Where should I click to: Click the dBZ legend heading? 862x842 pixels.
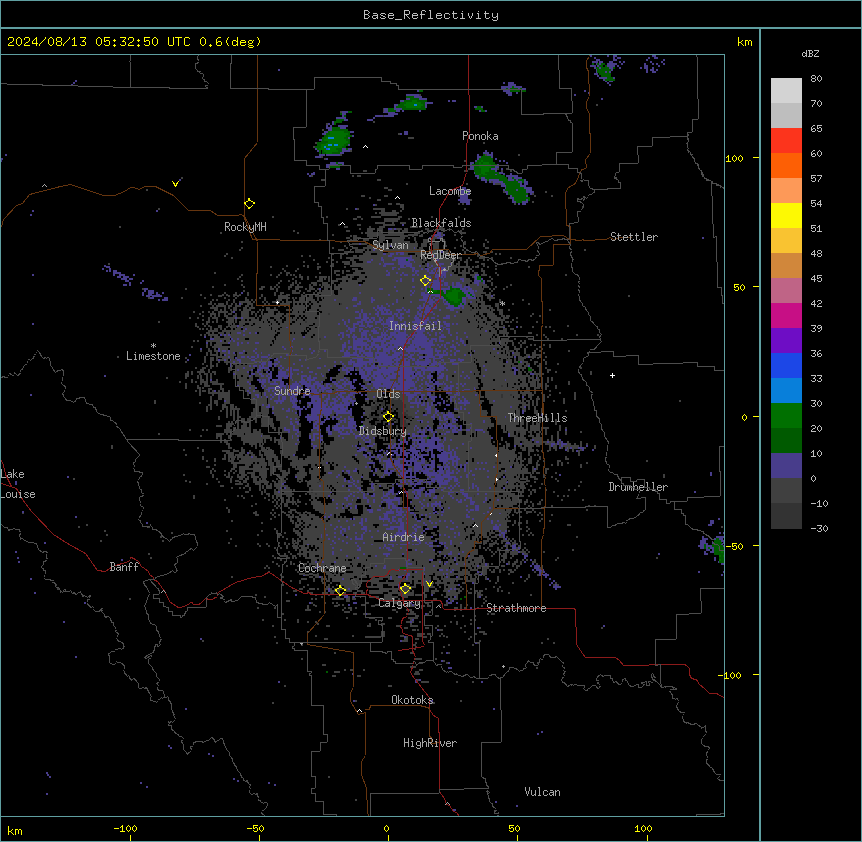[x=810, y=54]
